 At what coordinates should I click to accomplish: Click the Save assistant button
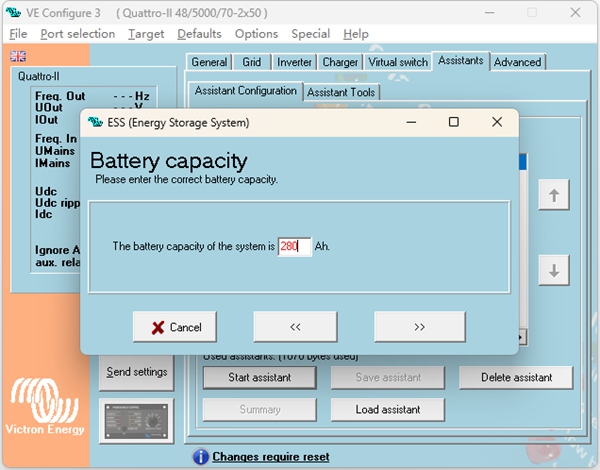[388, 378]
